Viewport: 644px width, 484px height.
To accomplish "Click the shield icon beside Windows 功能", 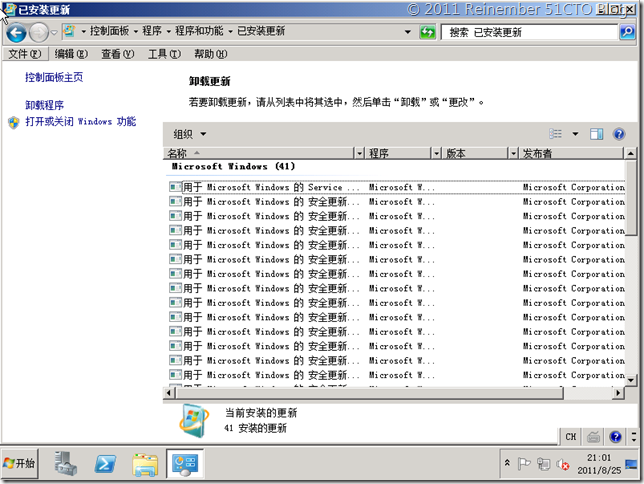I will click(14, 122).
